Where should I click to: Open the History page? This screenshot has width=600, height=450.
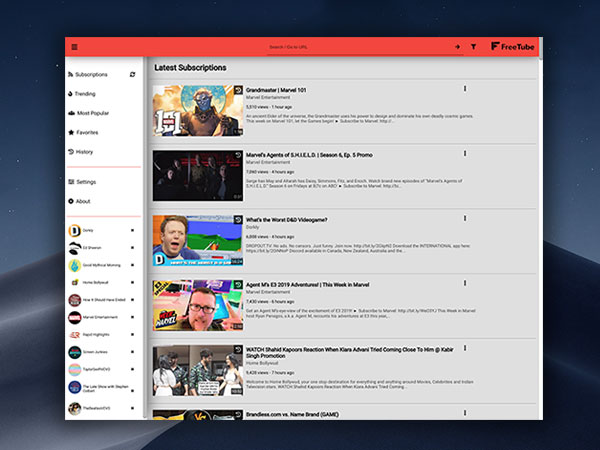click(80, 152)
